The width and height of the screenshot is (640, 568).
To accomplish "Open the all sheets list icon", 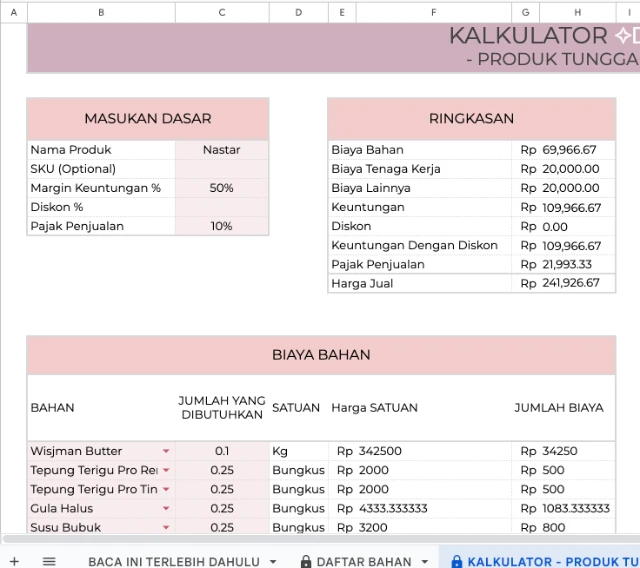I will (49, 561).
